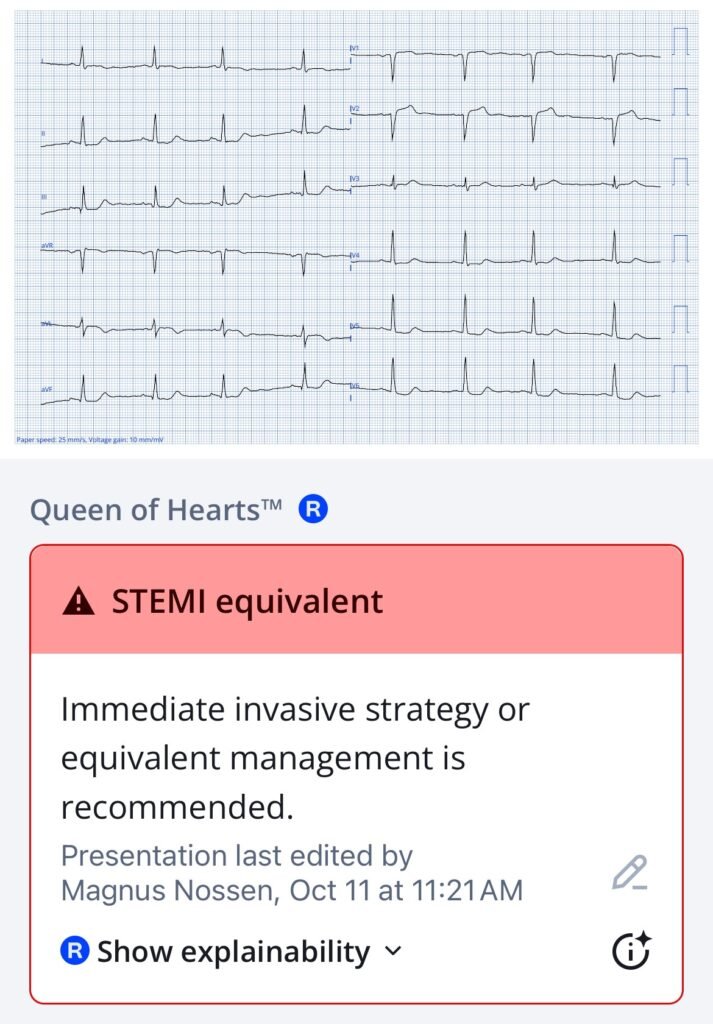Click the calibration pulse on the V1 row

(681, 42)
